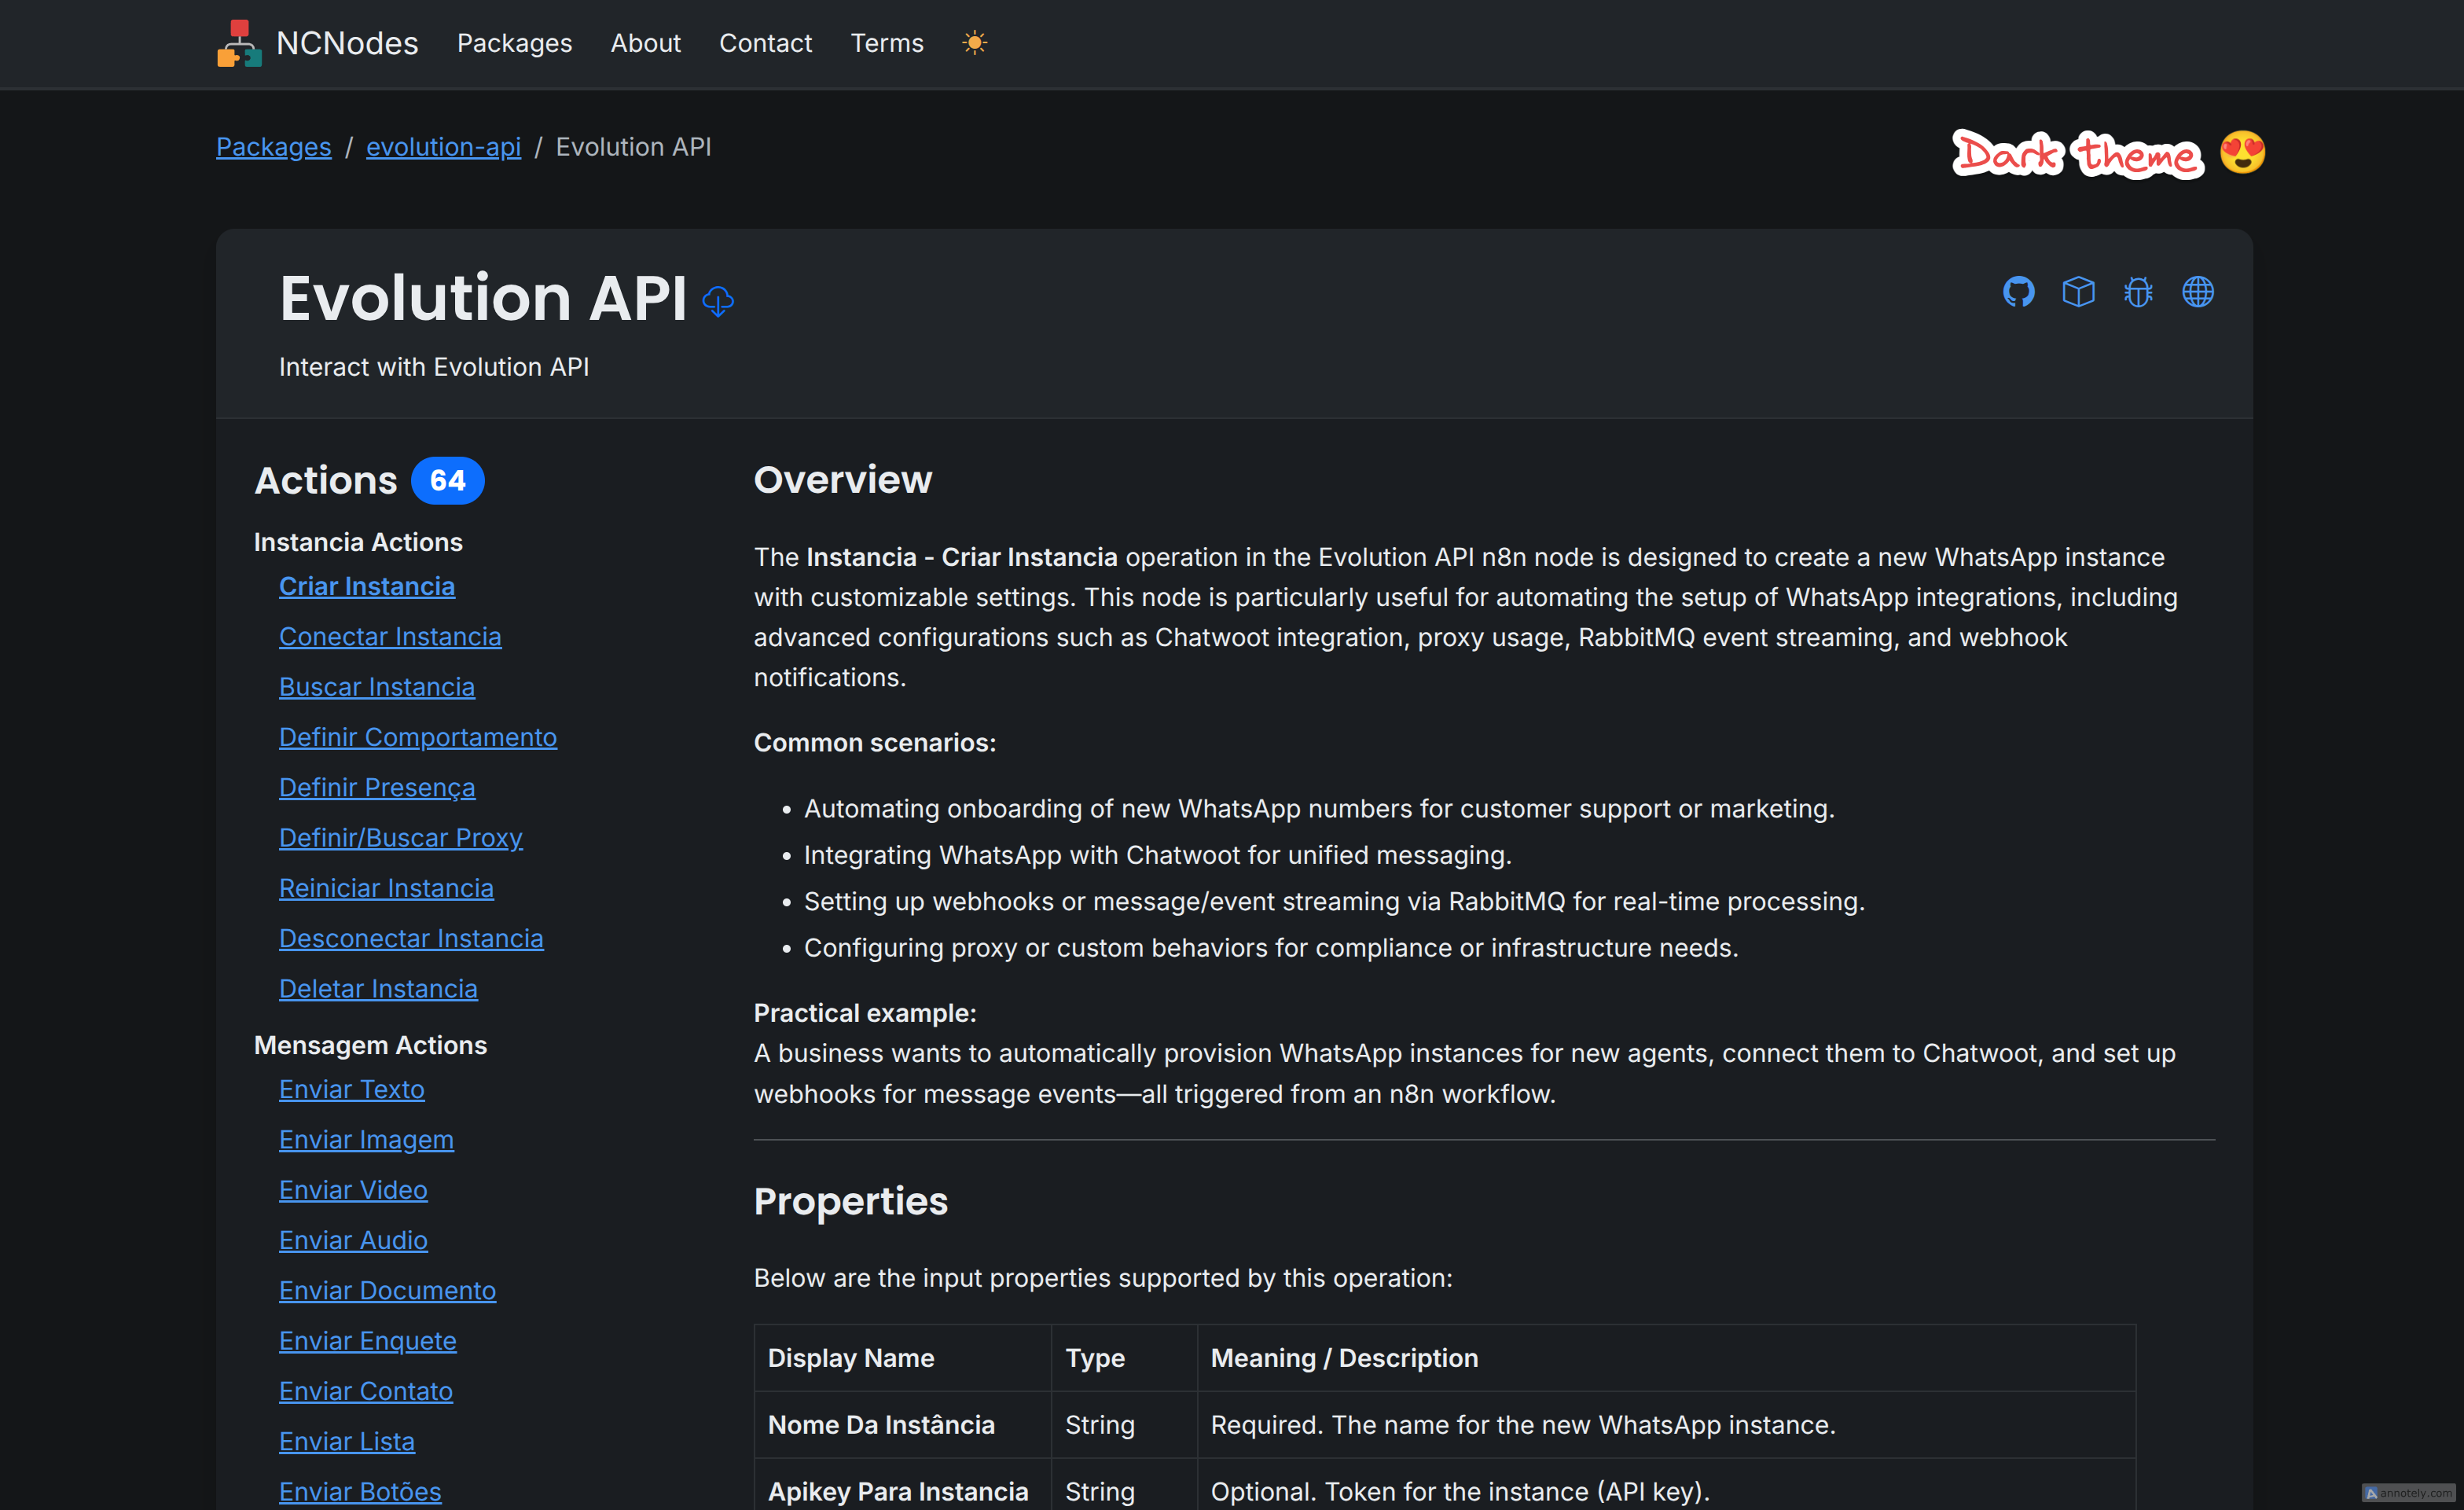Open the Definir Comportamento action
Viewport: 2464px width, 1510px height.
417,737
